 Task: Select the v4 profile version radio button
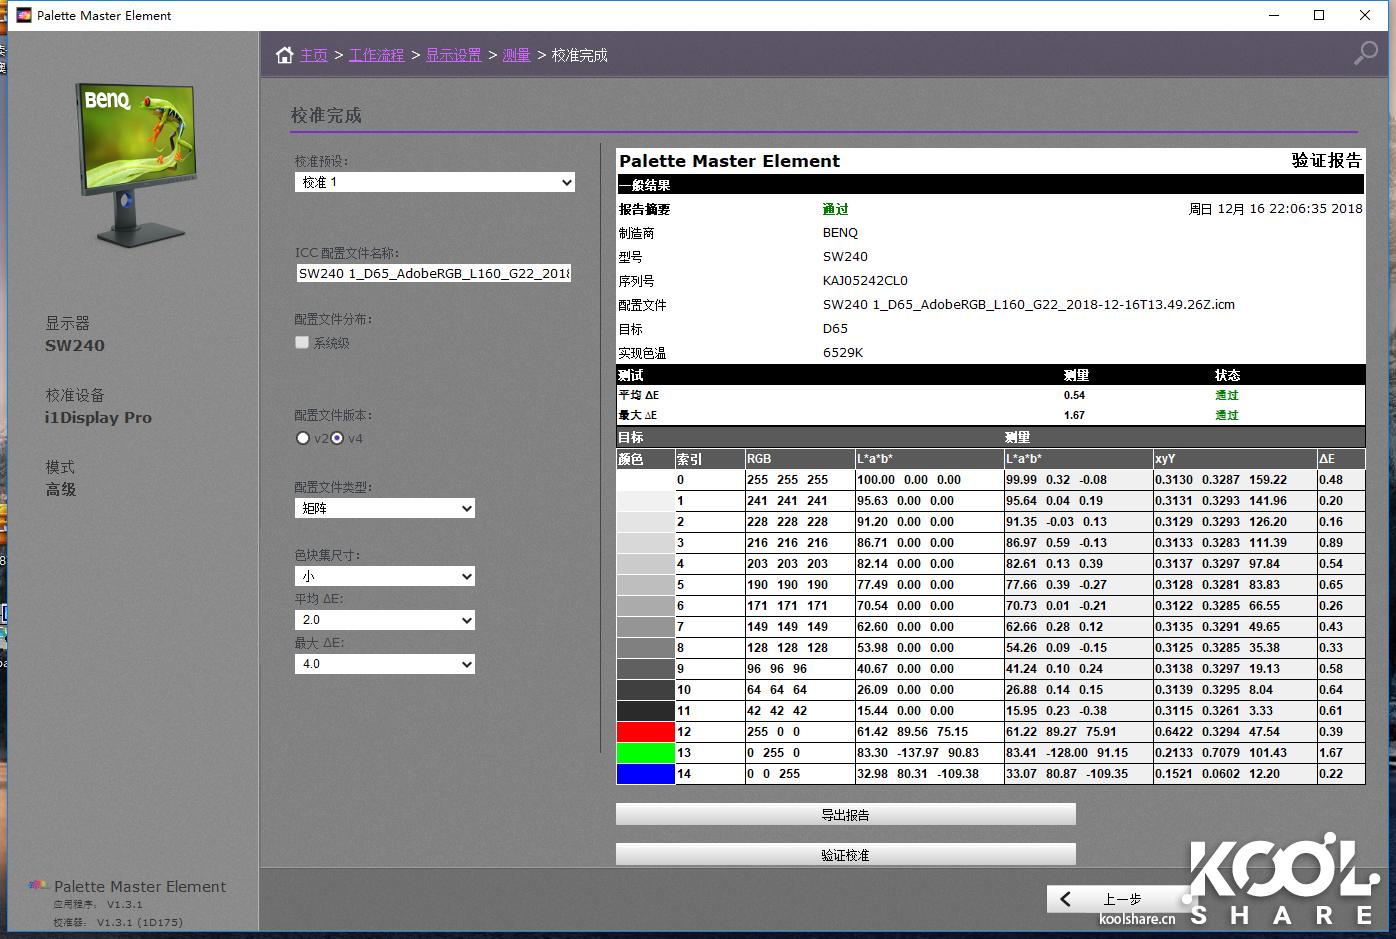[337, 438]
